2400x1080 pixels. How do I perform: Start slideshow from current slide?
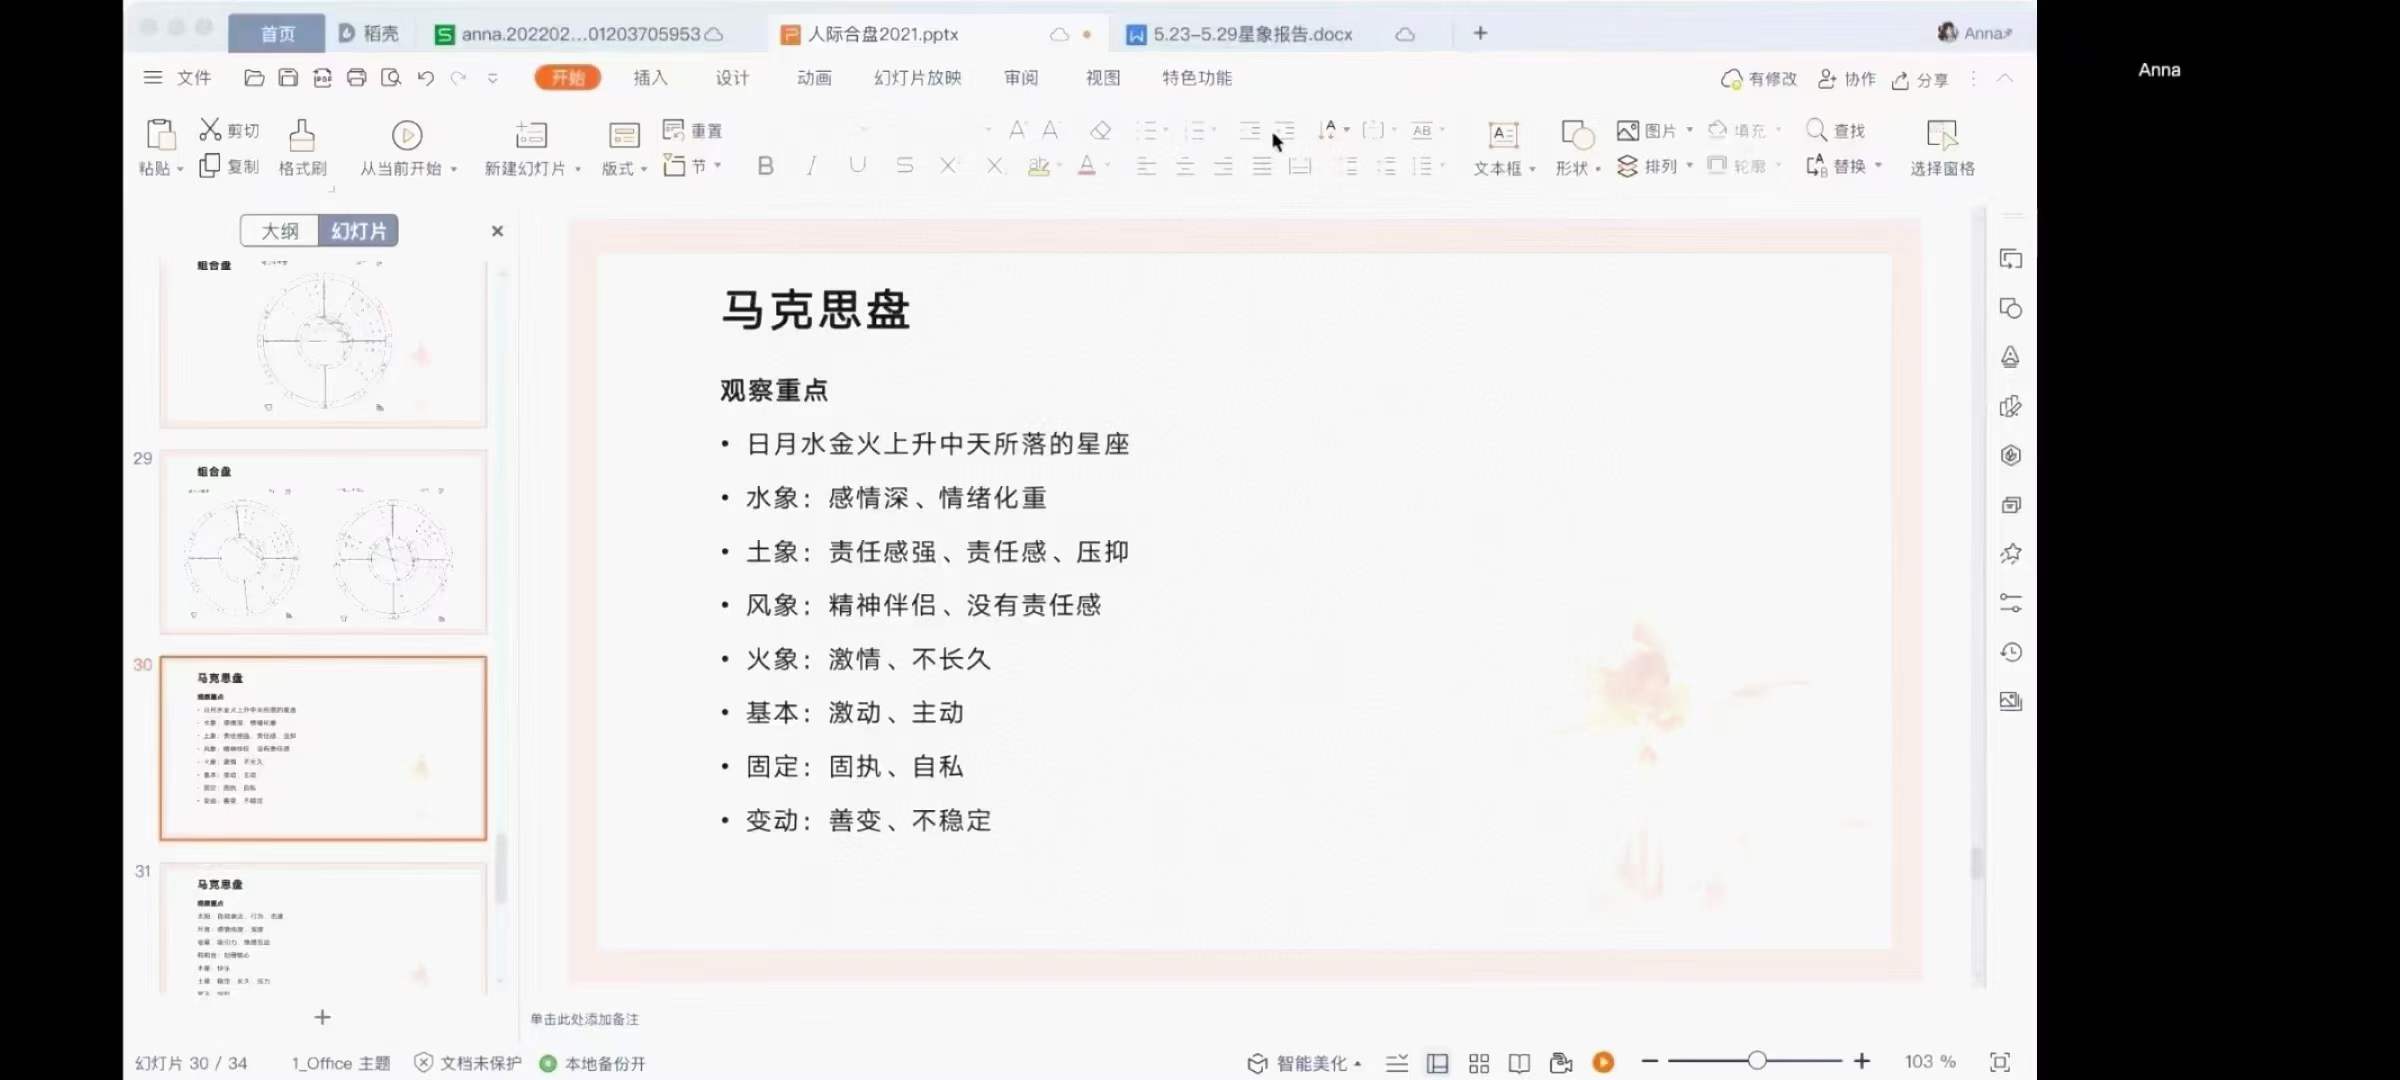click(x=405, y=147)
